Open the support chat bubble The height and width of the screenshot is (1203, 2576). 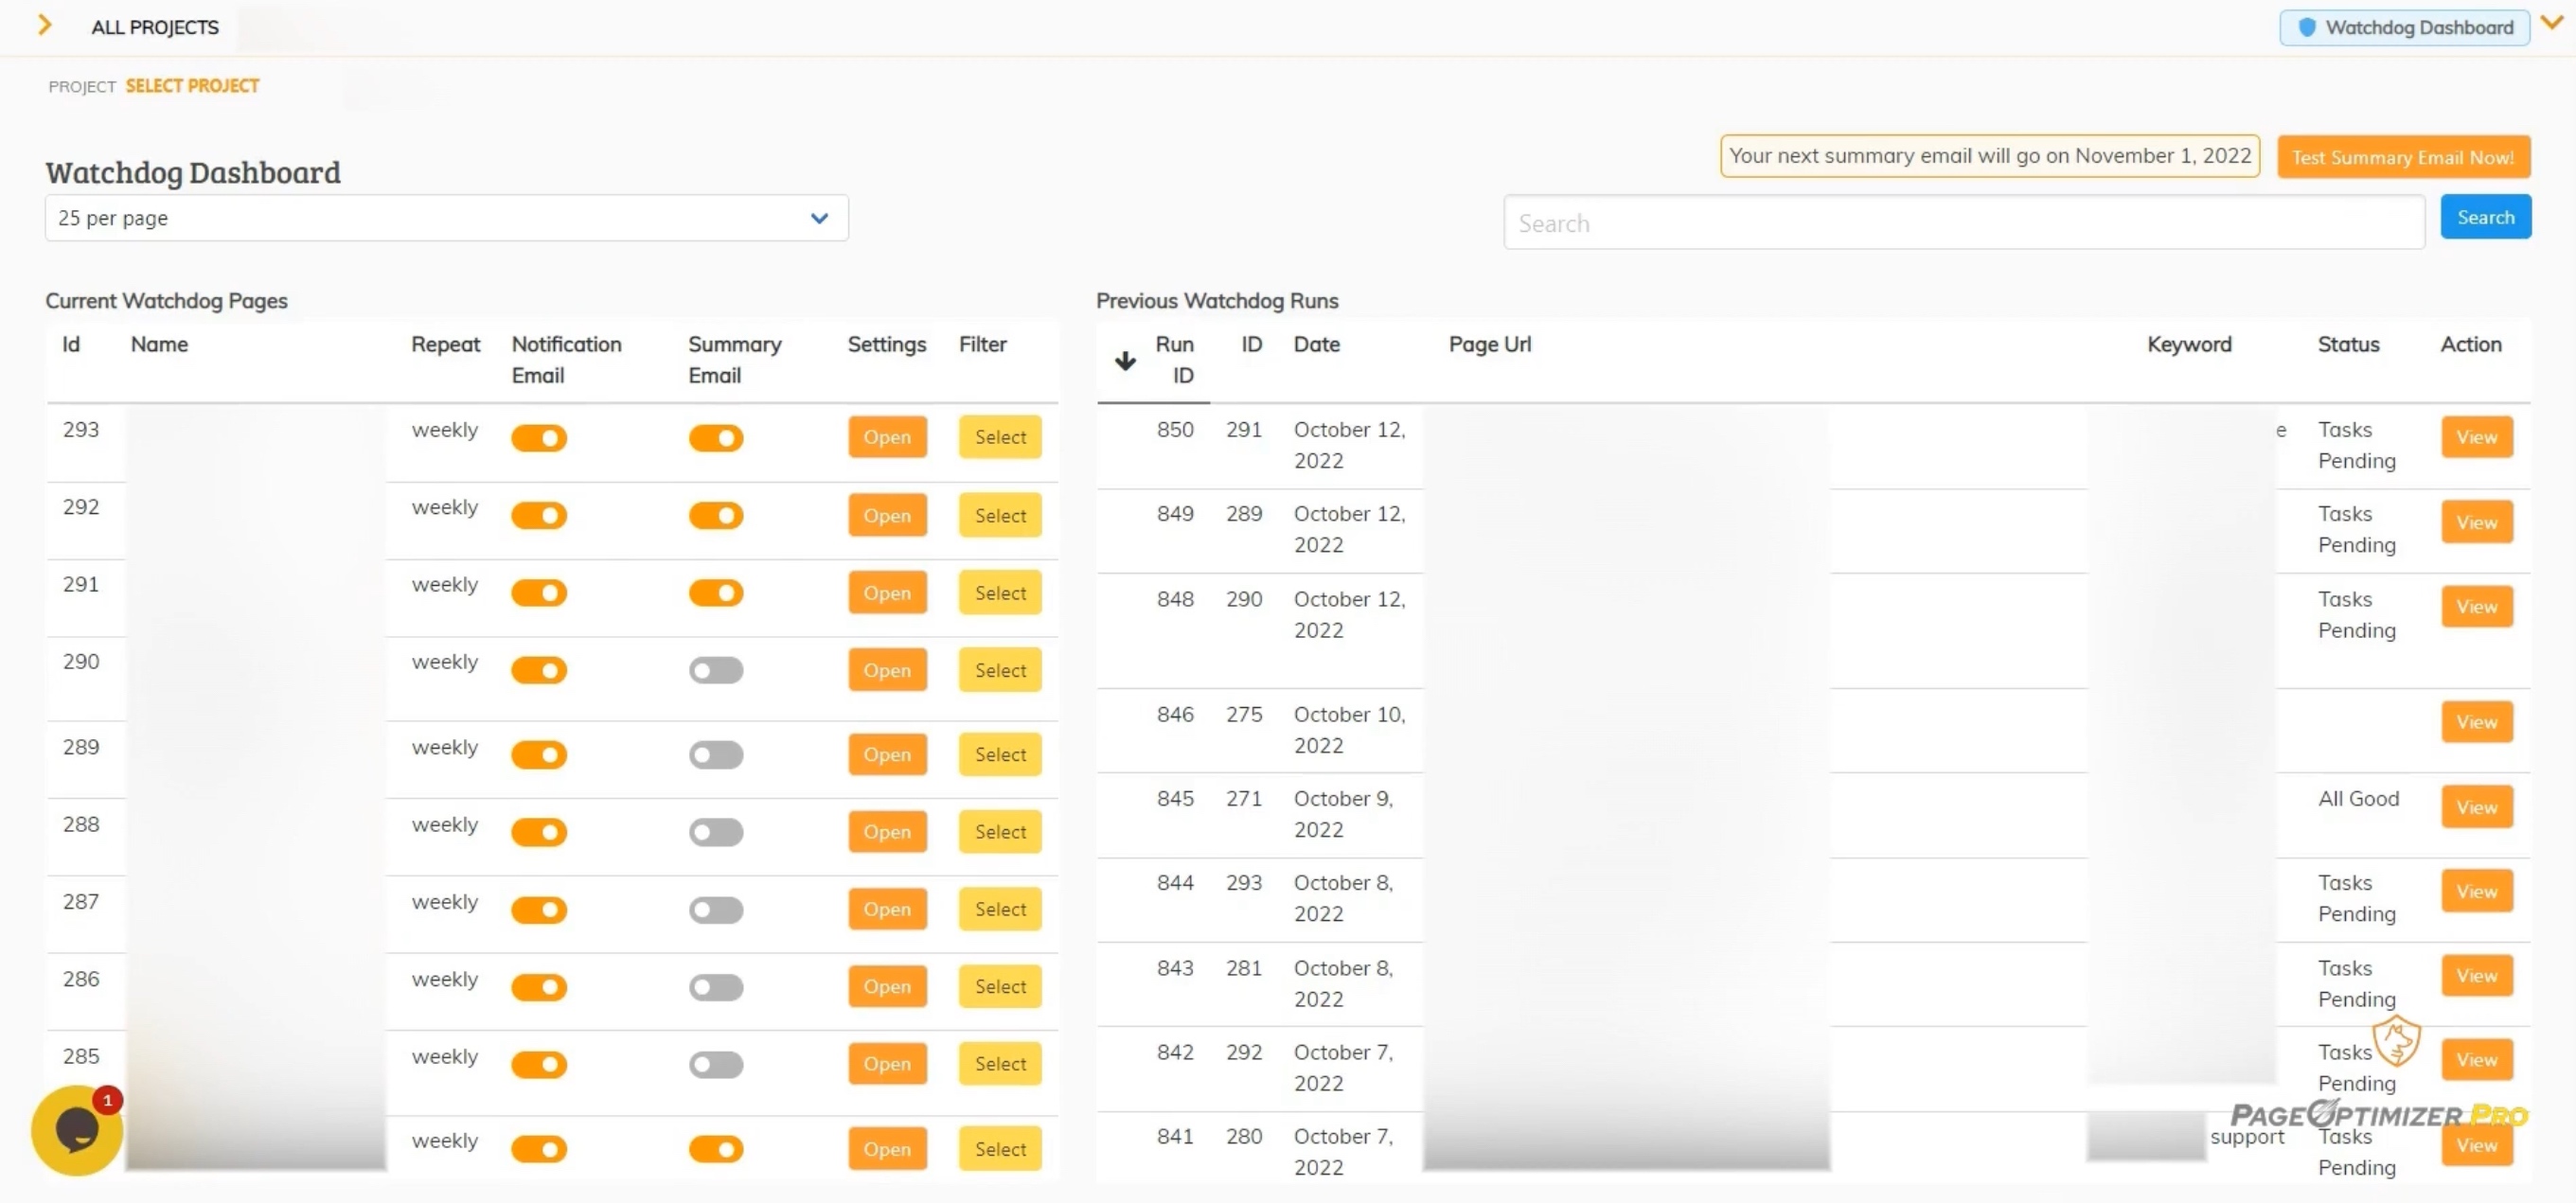[75, 1131]
